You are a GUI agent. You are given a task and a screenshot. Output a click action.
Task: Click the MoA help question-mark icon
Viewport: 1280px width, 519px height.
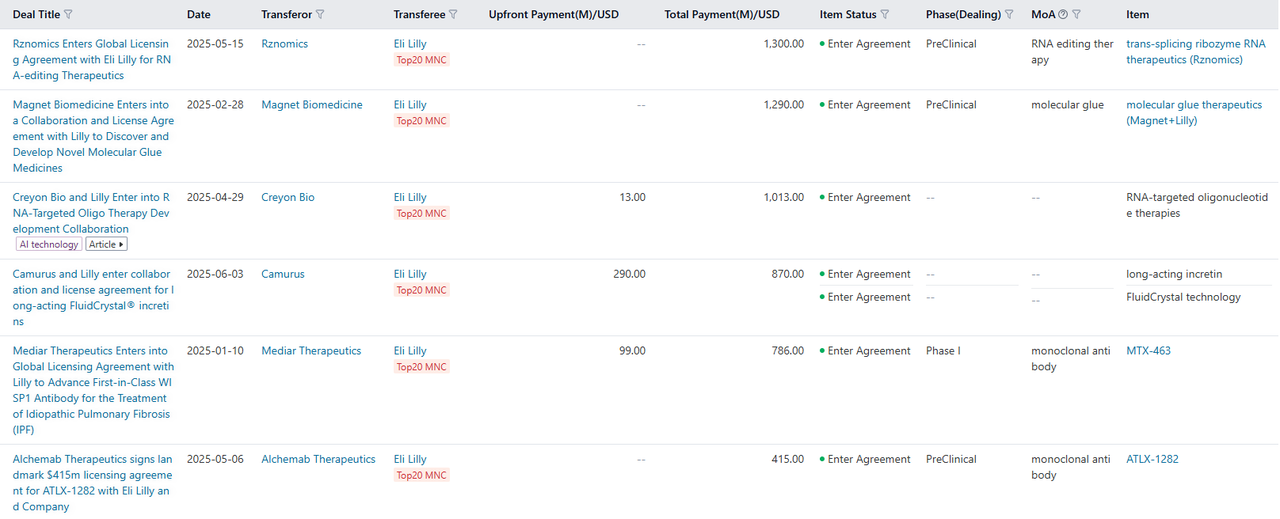click(x=1063, y=15)
